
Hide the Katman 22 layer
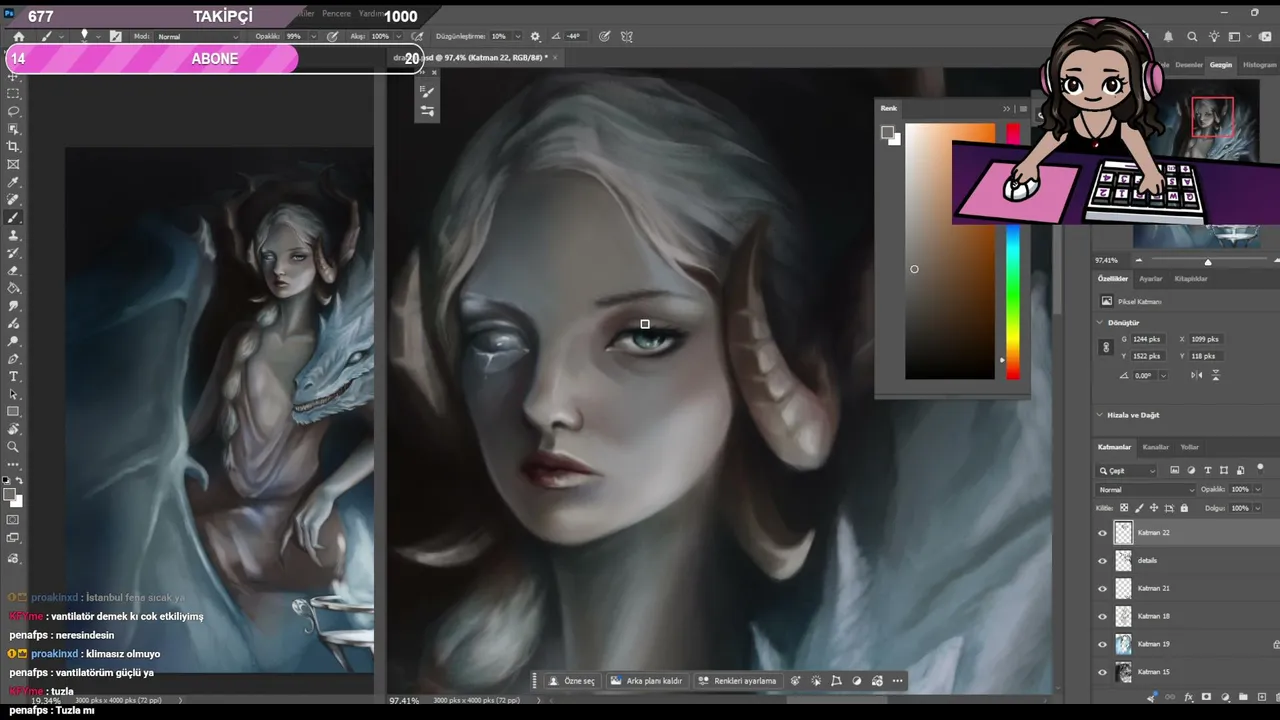click(1103, 533)
